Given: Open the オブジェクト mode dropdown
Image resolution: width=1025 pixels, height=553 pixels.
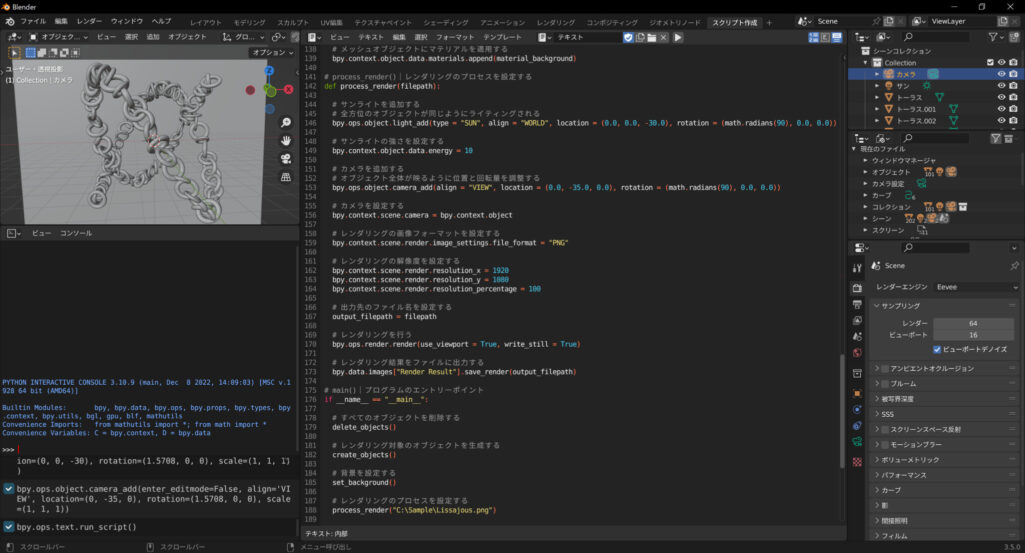Looking at the screenshot, I should point(58,37).
